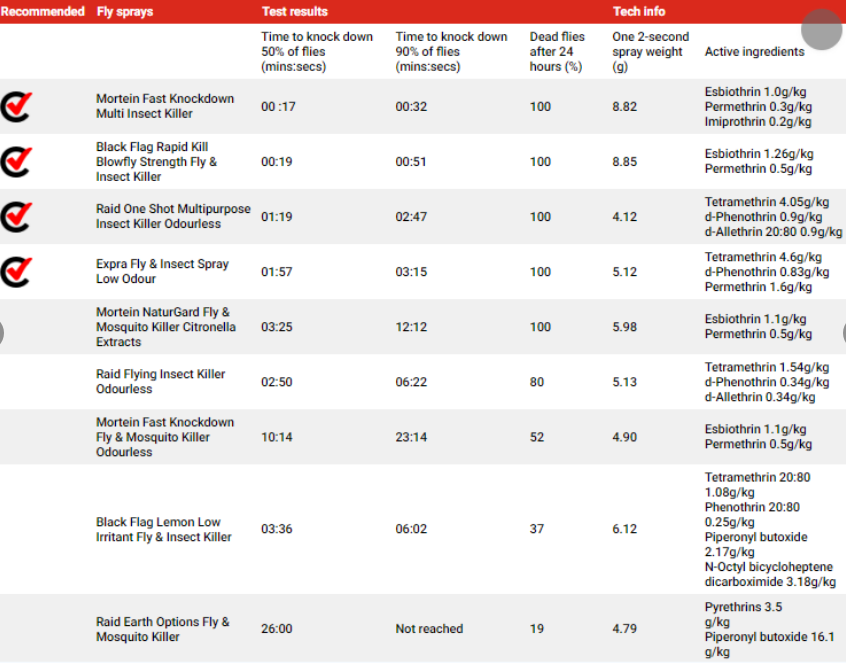Select the "Time to knock down 90% of flies" subheader
The width and height of the screenshot is (846, 663).
pos(451,51)
